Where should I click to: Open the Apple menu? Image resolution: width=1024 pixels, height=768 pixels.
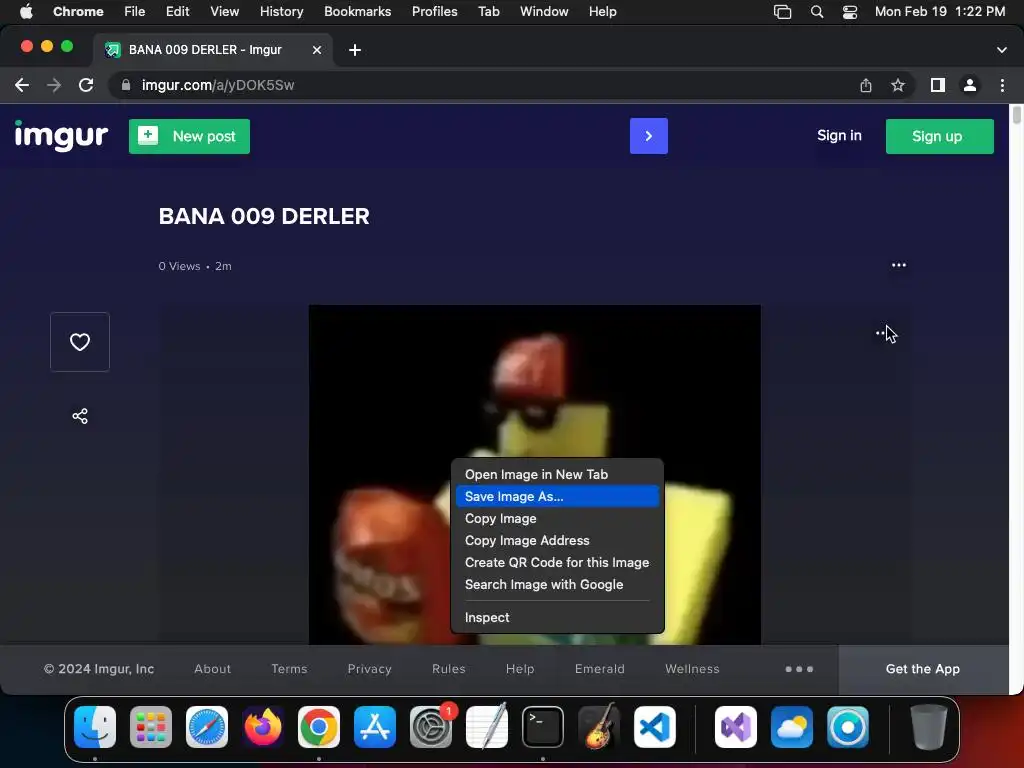tap(26, 11)
